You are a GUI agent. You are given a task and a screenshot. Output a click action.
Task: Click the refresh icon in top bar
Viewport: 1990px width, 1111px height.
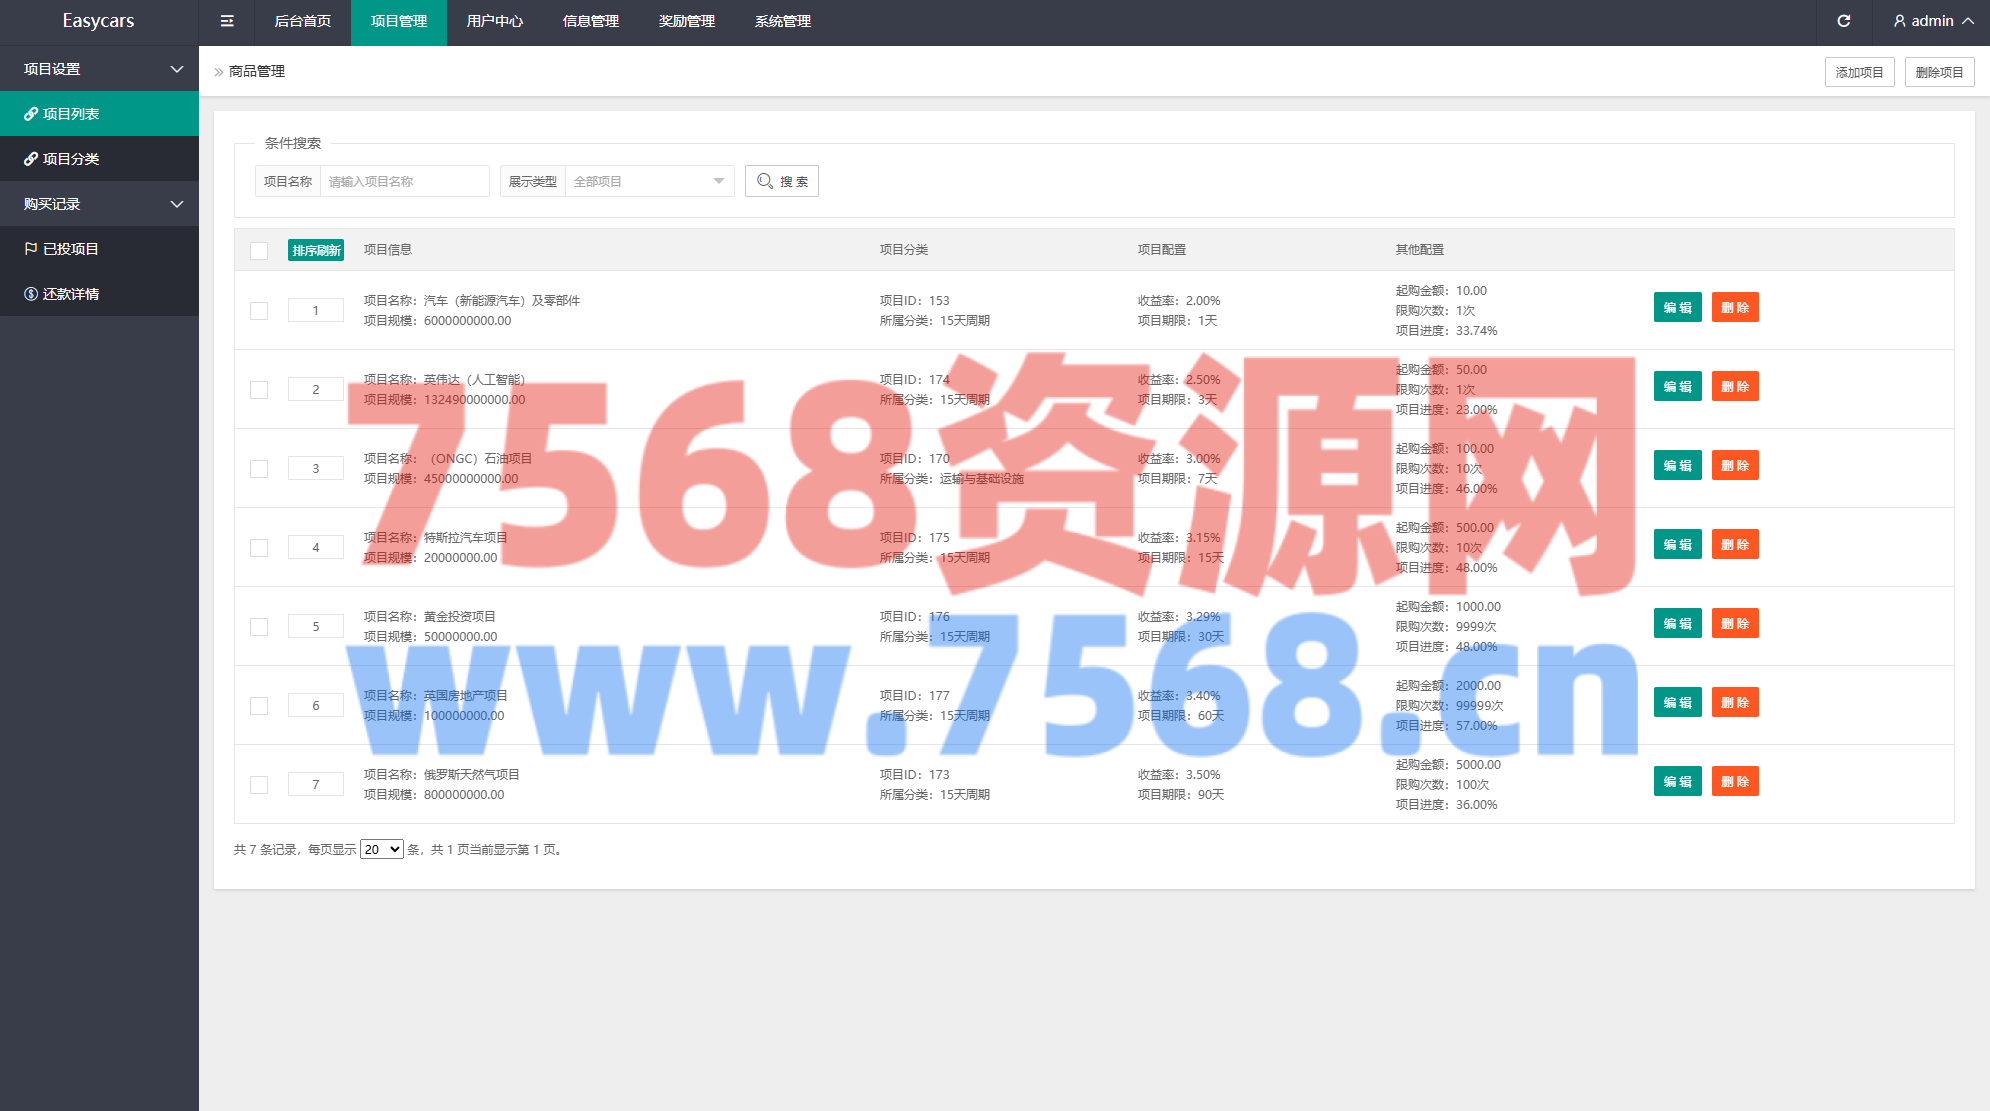pos(1843,21)
